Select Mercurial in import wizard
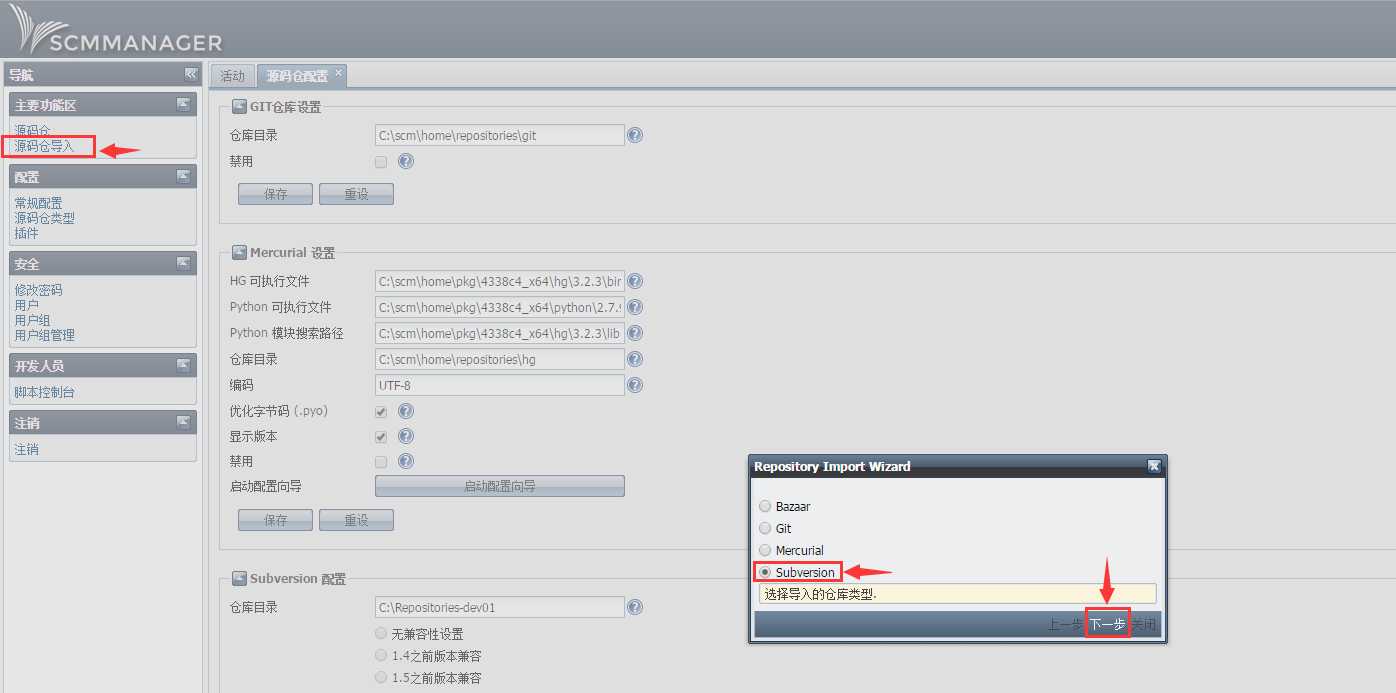This screenshot has height=693, width=1396. click(x=766, y=550)
